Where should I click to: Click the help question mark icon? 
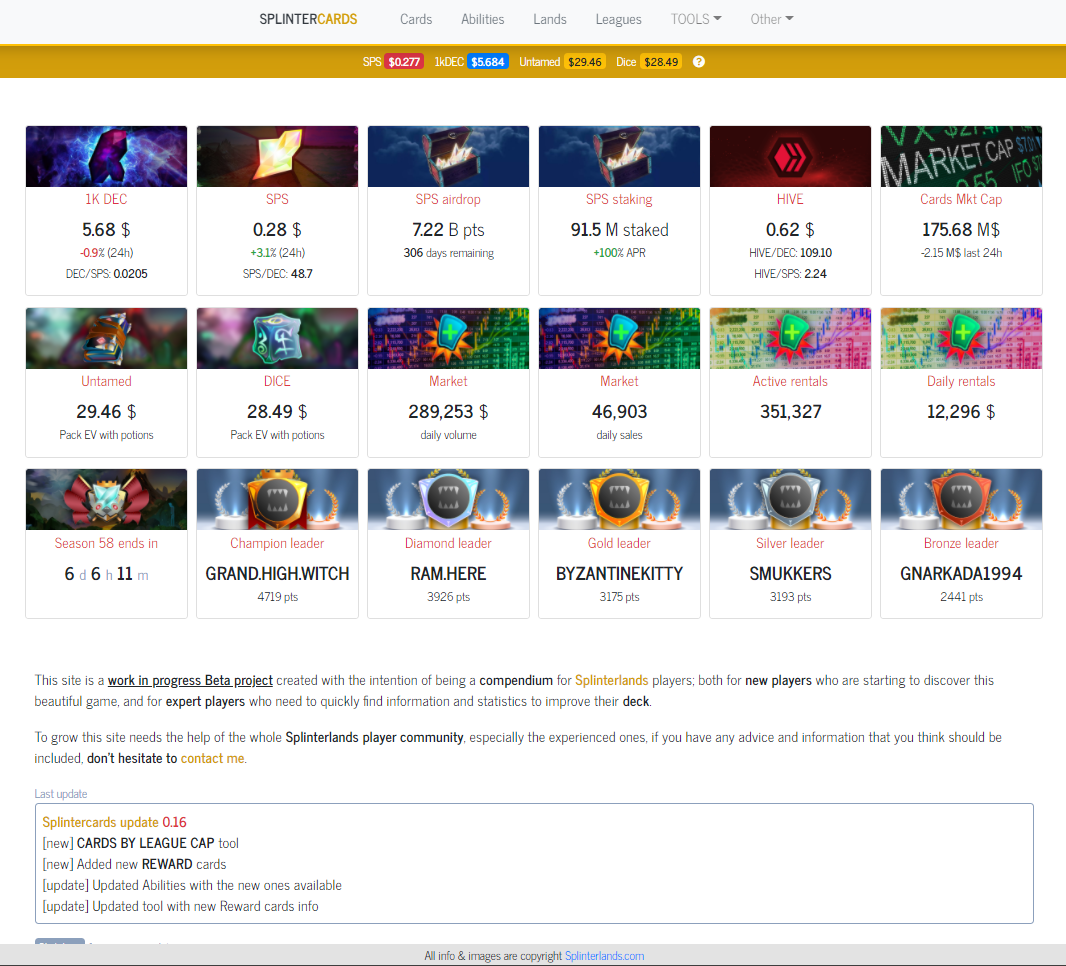(x=698, y=62)
